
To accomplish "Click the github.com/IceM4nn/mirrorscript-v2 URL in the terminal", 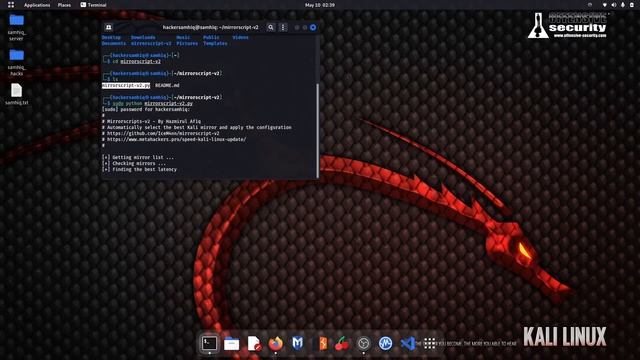I will (163, 133).
